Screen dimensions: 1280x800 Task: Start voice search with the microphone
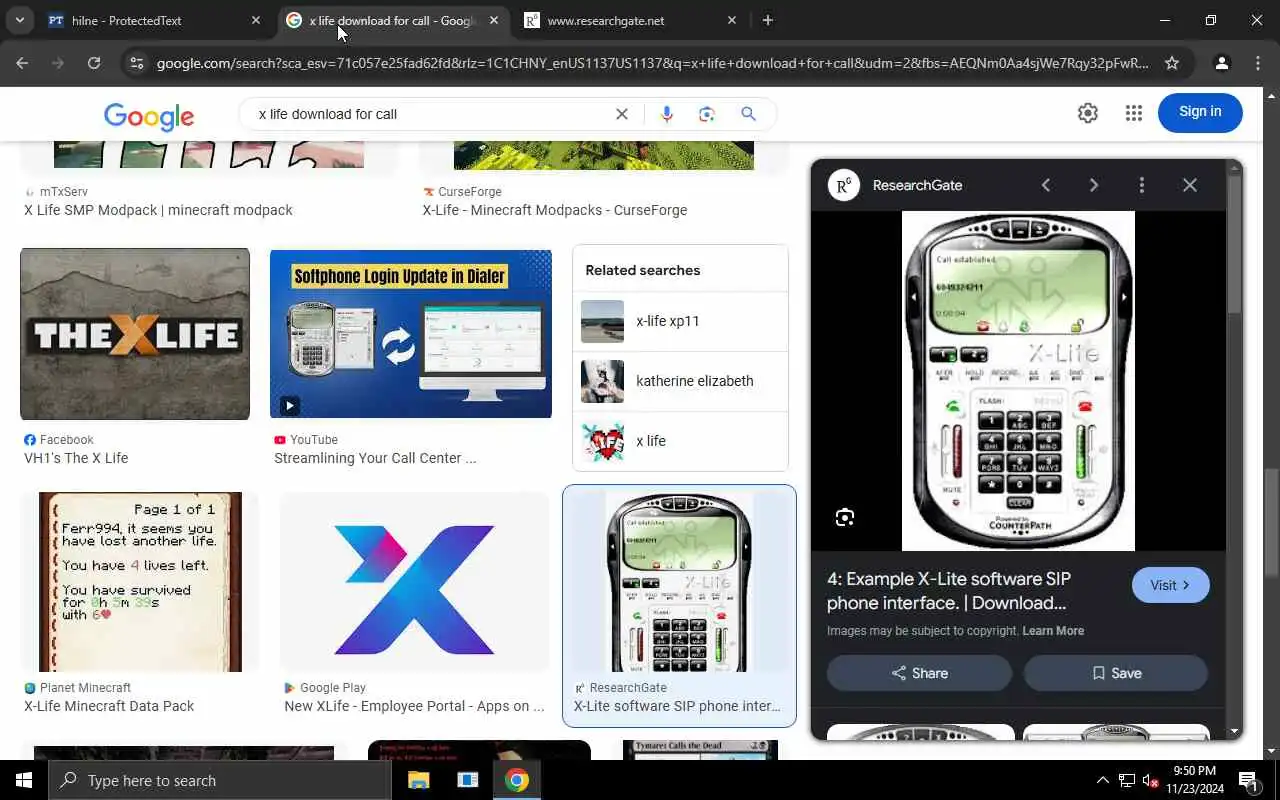667,114
